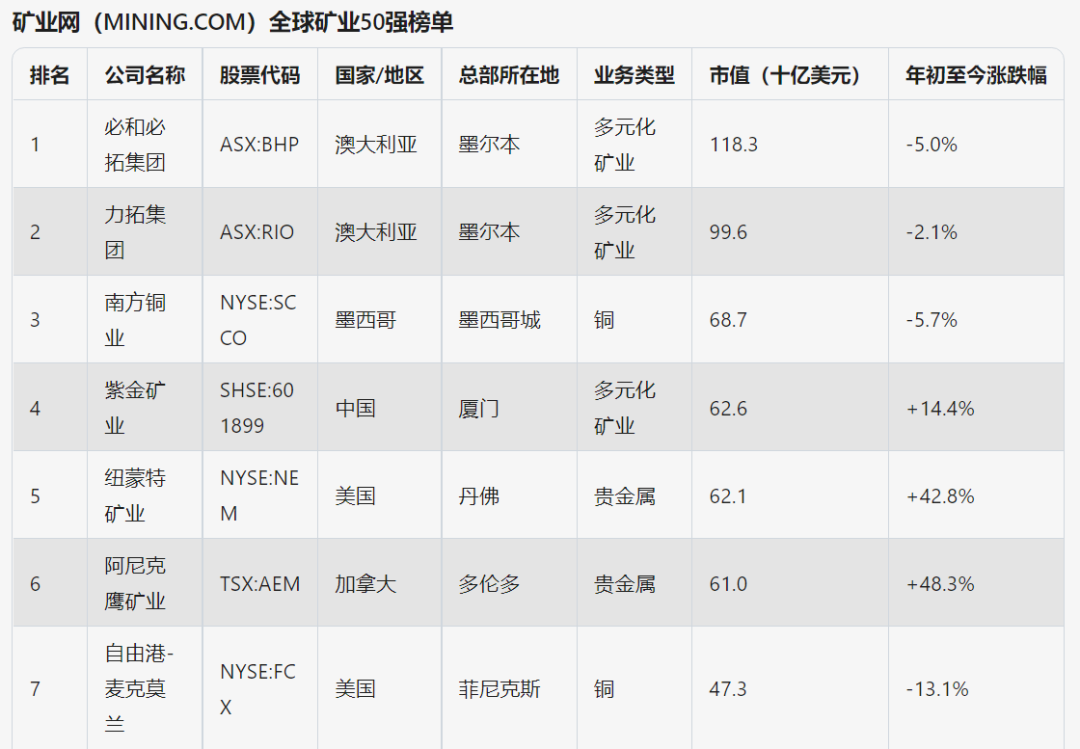
Task: Click market cap value 62.6
Action: coord(728,408)
